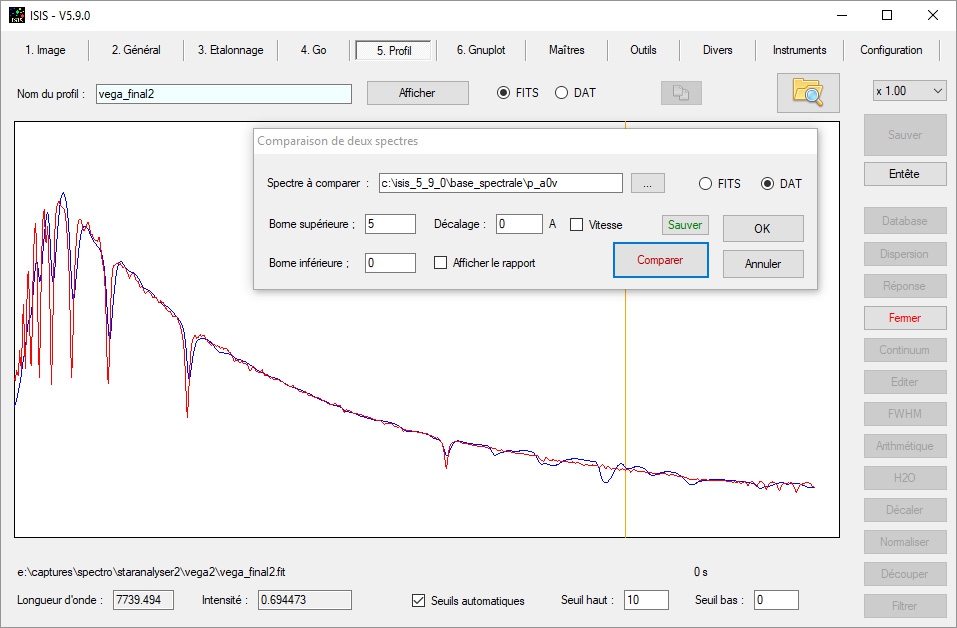Click the H2O button

tap(905, 478)
